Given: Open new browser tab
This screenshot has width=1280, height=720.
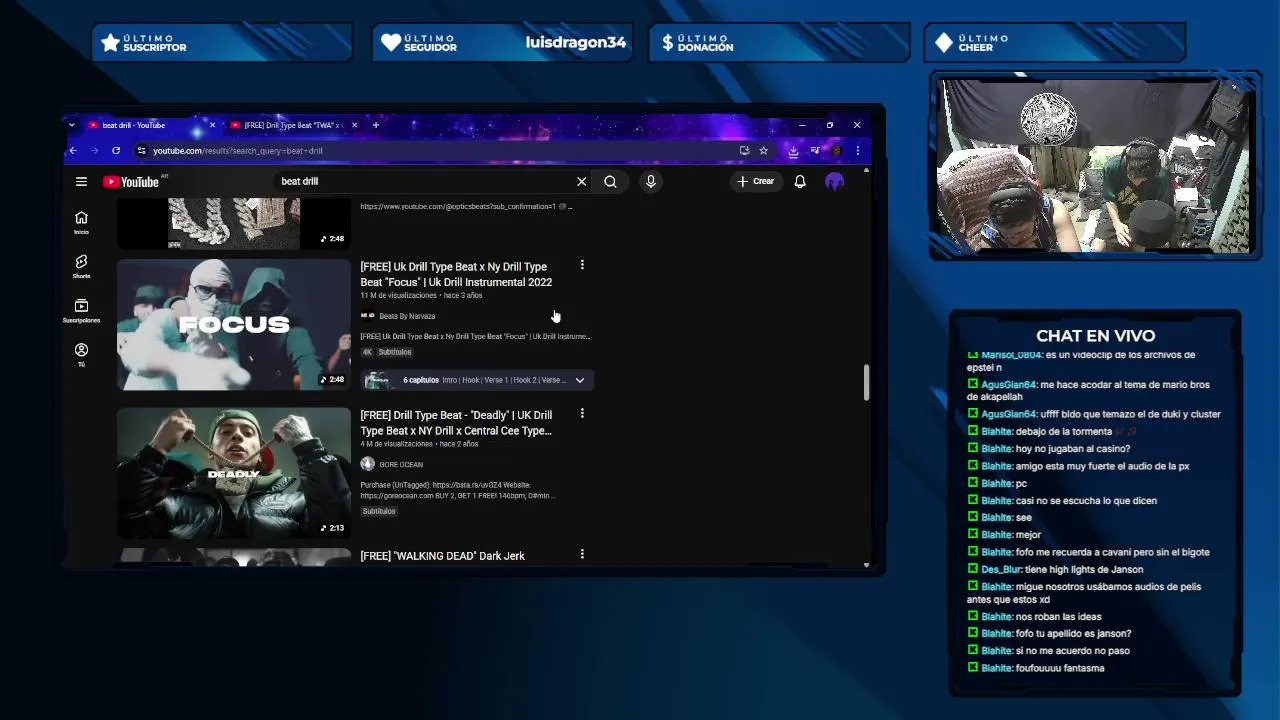Looking at the screenshot, I should click(x=375, y=125).
